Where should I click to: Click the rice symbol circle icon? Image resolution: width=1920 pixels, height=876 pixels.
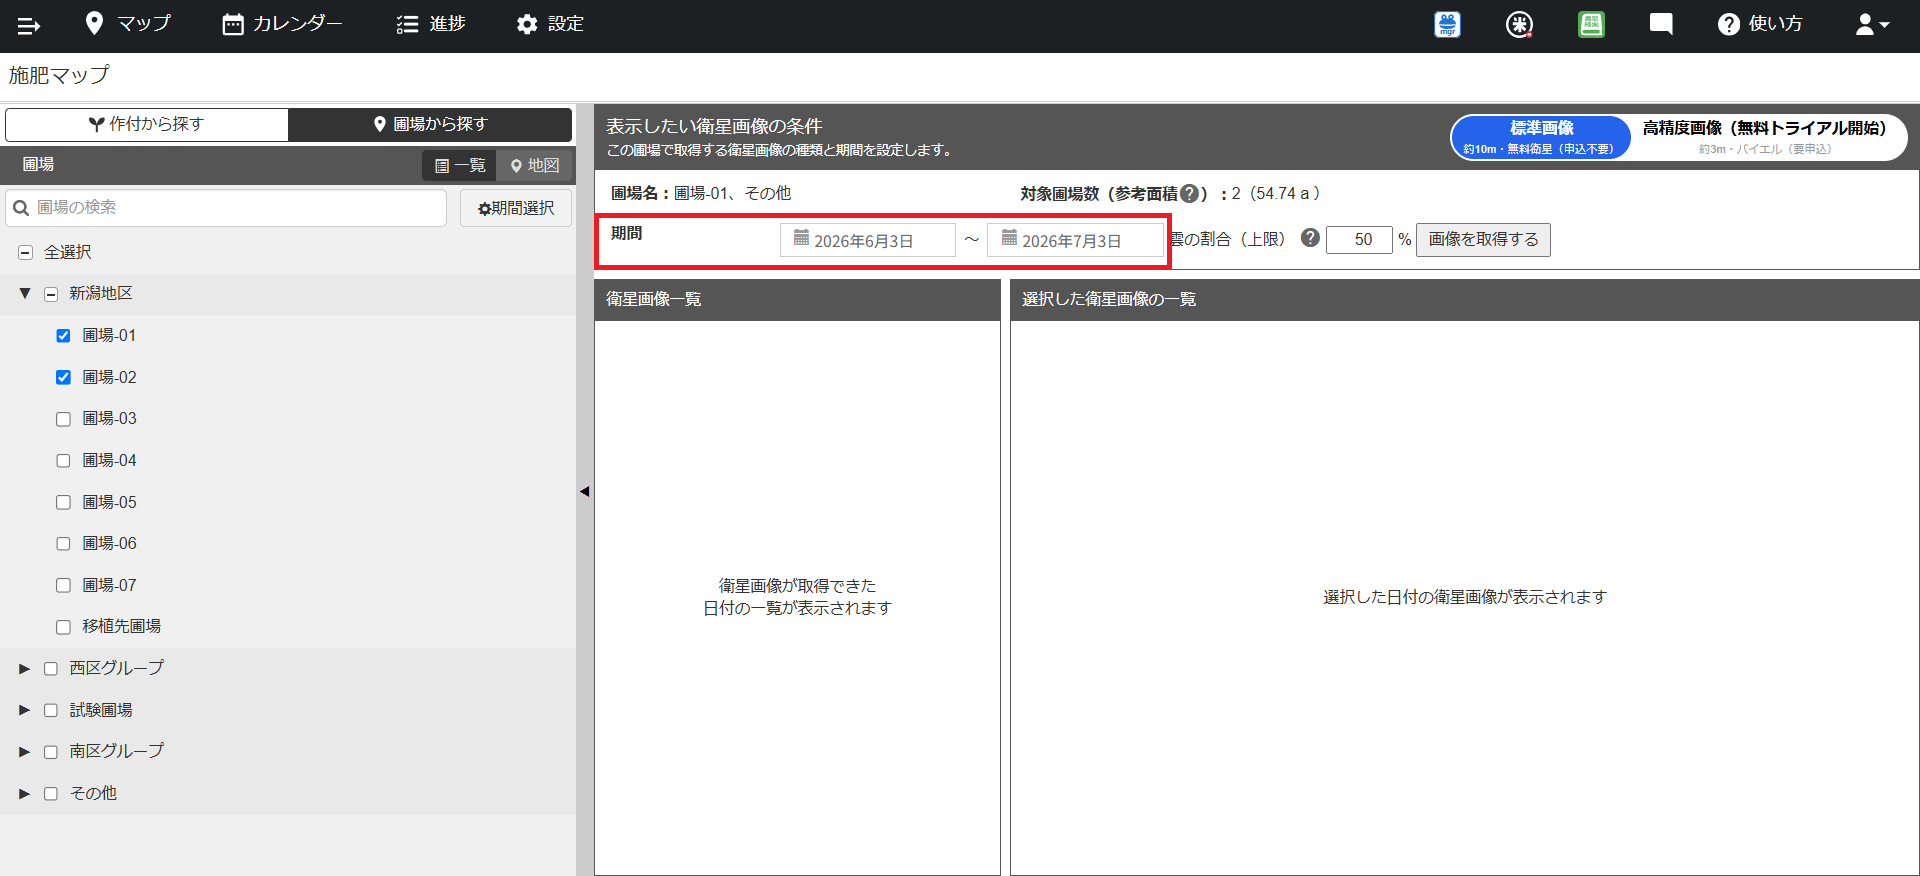tap(1519, 25)
